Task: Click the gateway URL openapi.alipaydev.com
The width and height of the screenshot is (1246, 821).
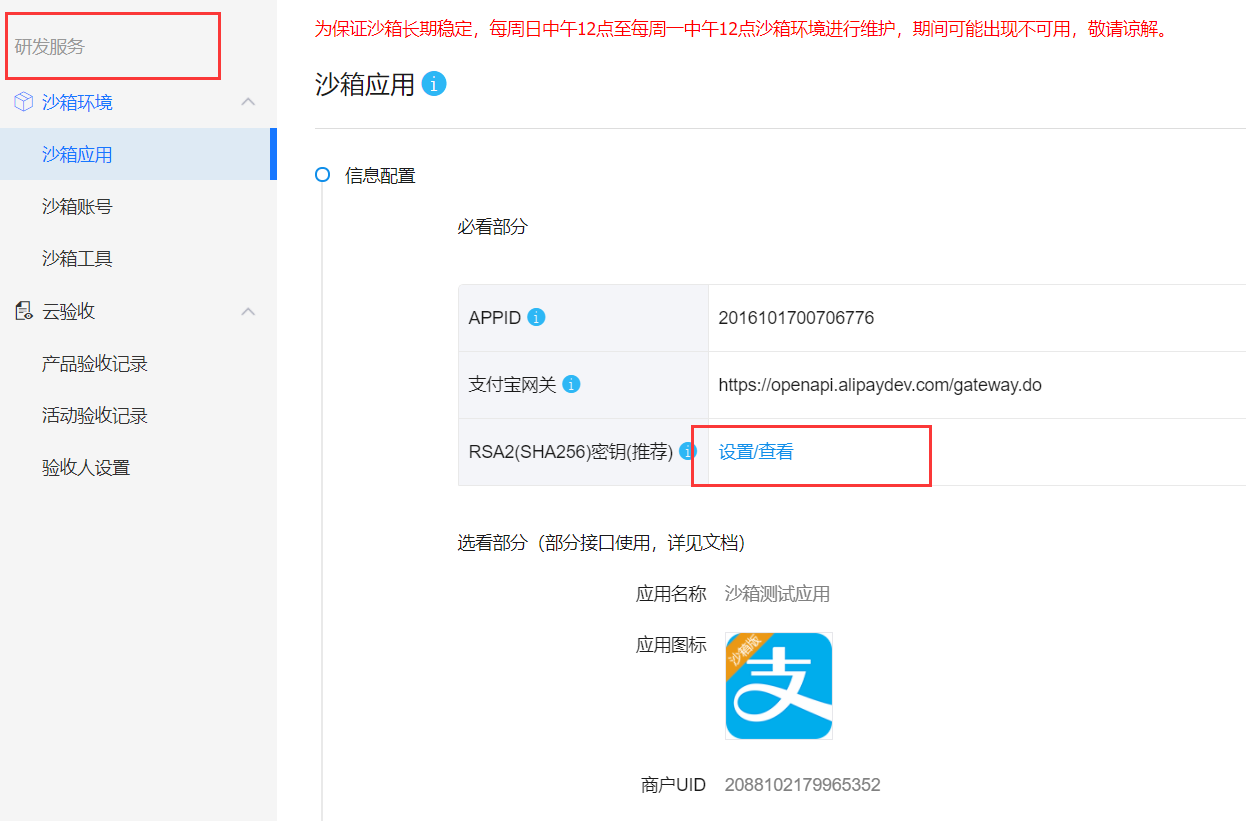Action: click(880, 385)
